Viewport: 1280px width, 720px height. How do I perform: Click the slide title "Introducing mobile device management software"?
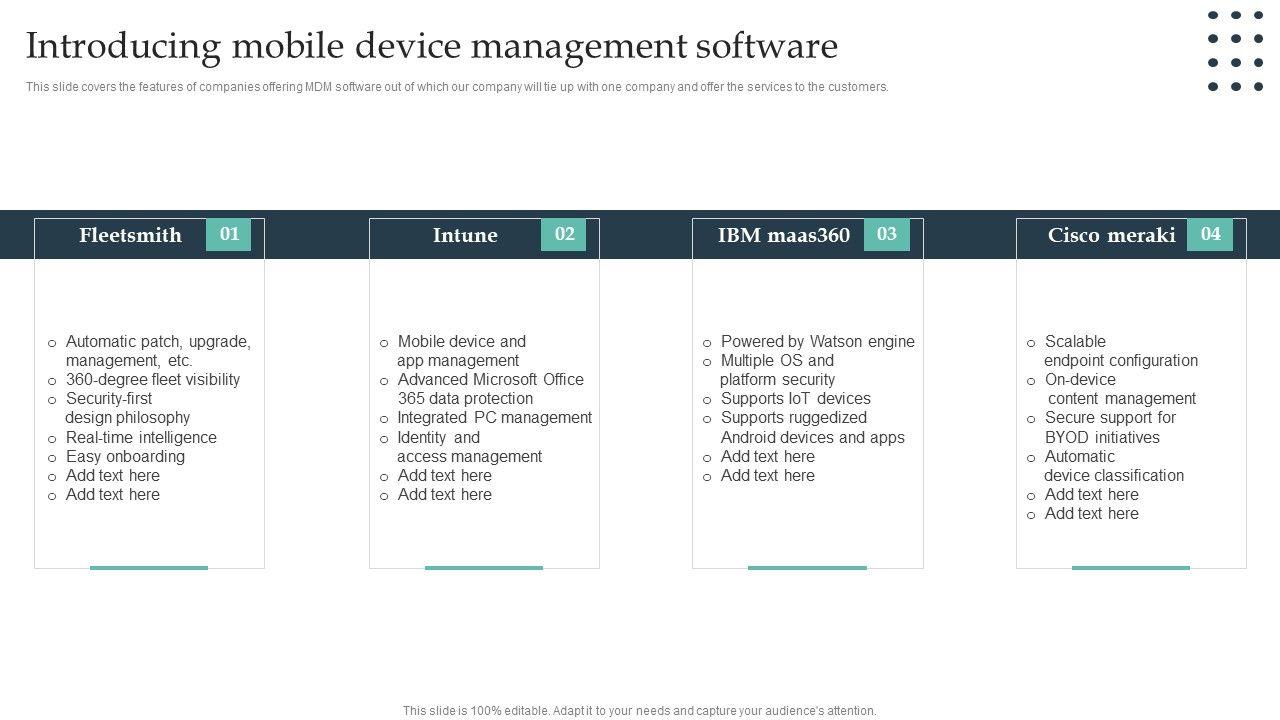click(432, 46)
